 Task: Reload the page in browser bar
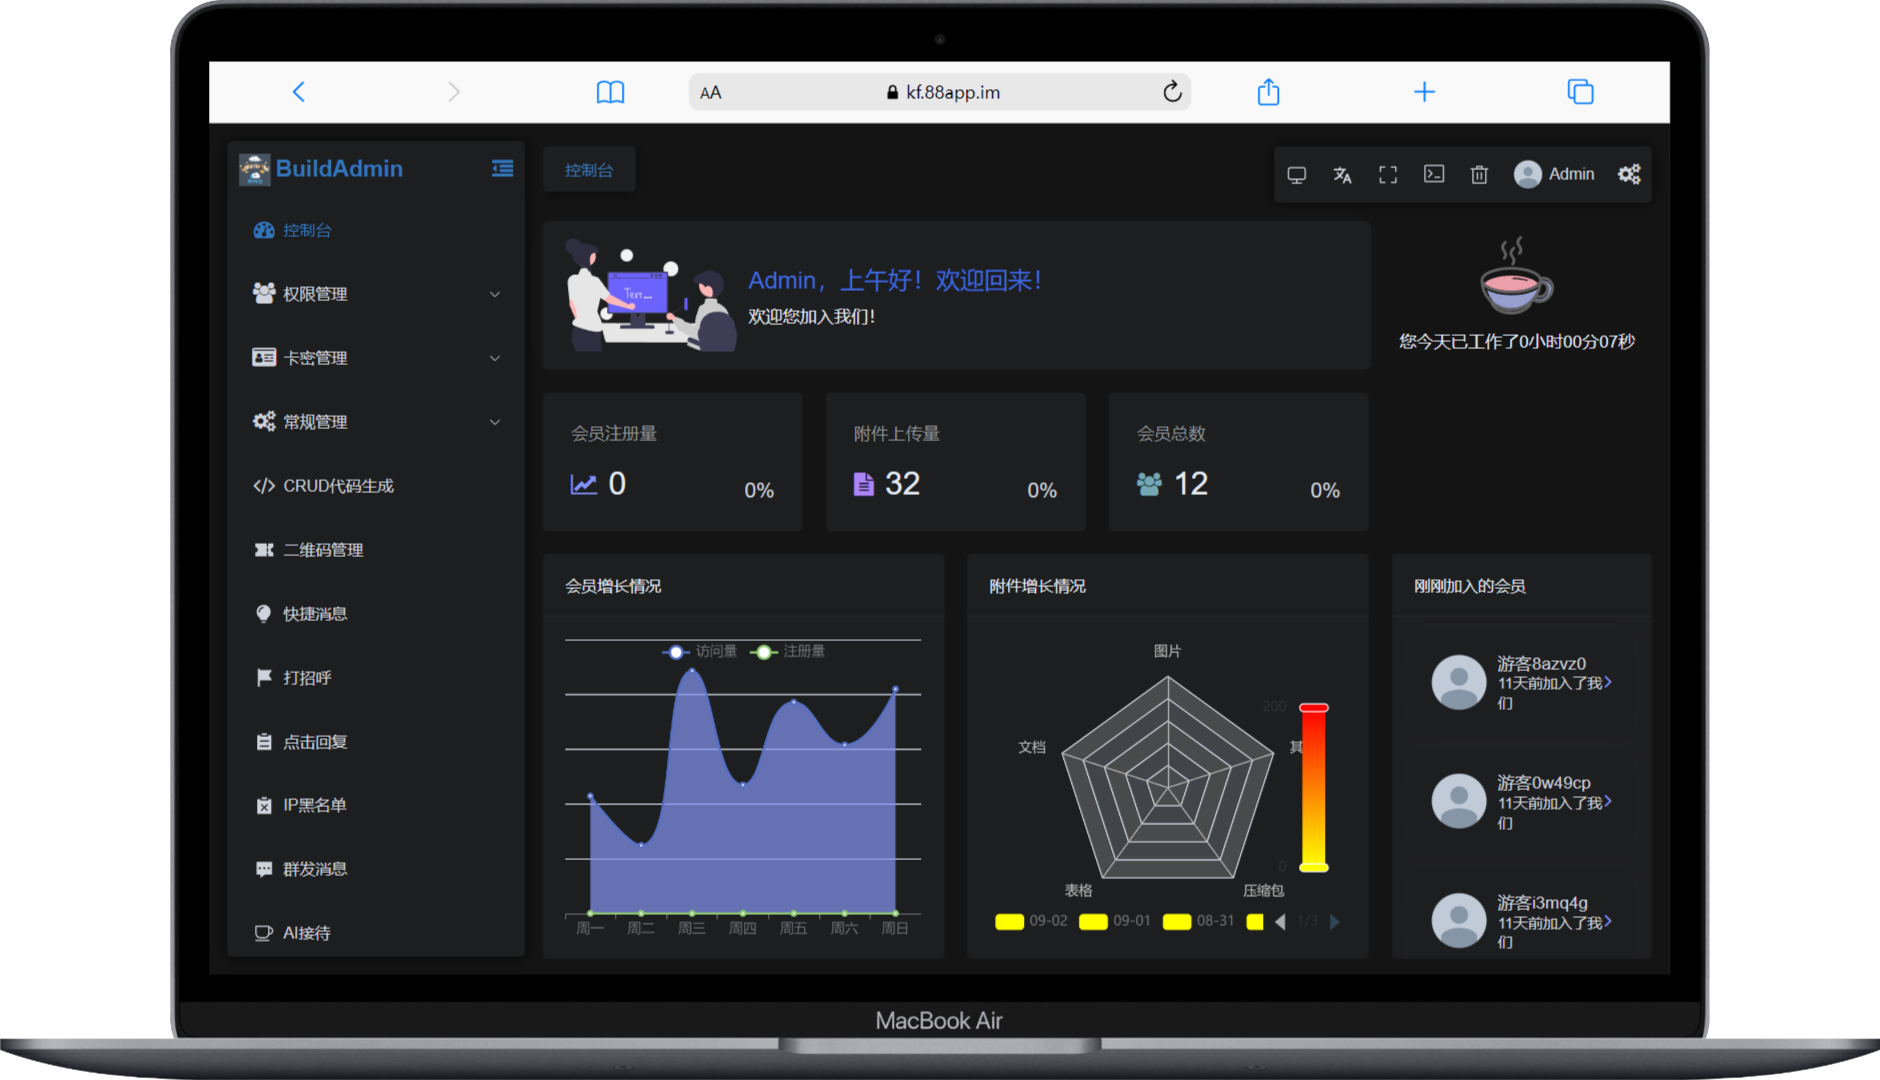coord(1172,92)
